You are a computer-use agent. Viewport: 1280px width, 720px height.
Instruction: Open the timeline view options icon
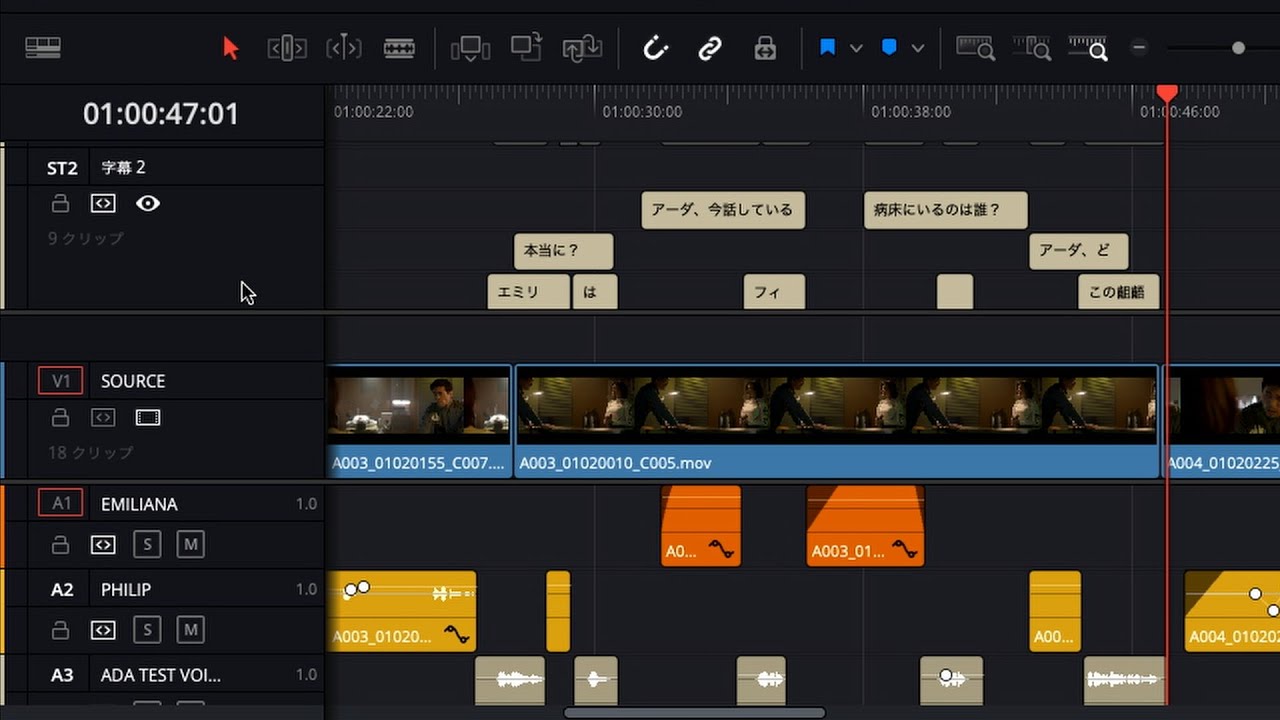tap(43, 47)
